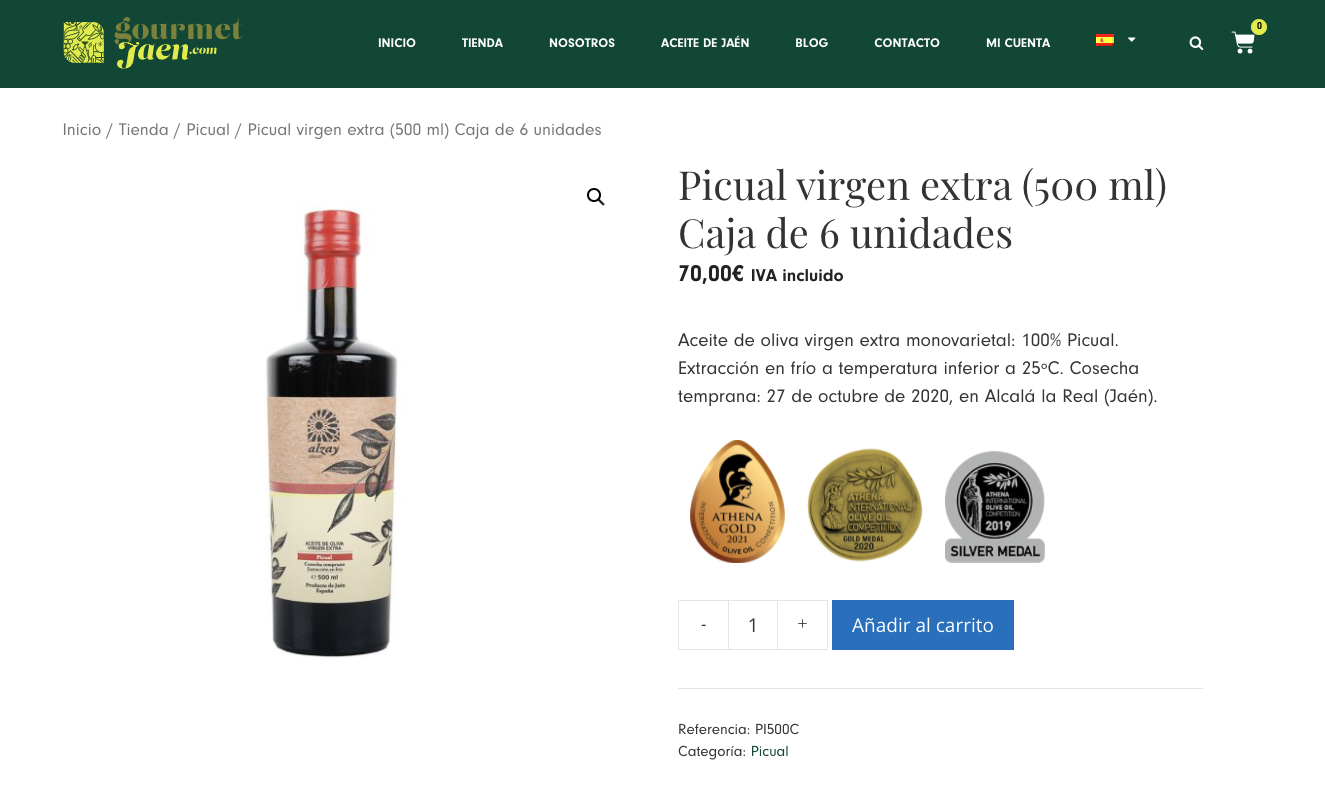Viewport: 1325px width, 787px height.
Task: Open the search magnifier in header
Action: [1196, 43]
